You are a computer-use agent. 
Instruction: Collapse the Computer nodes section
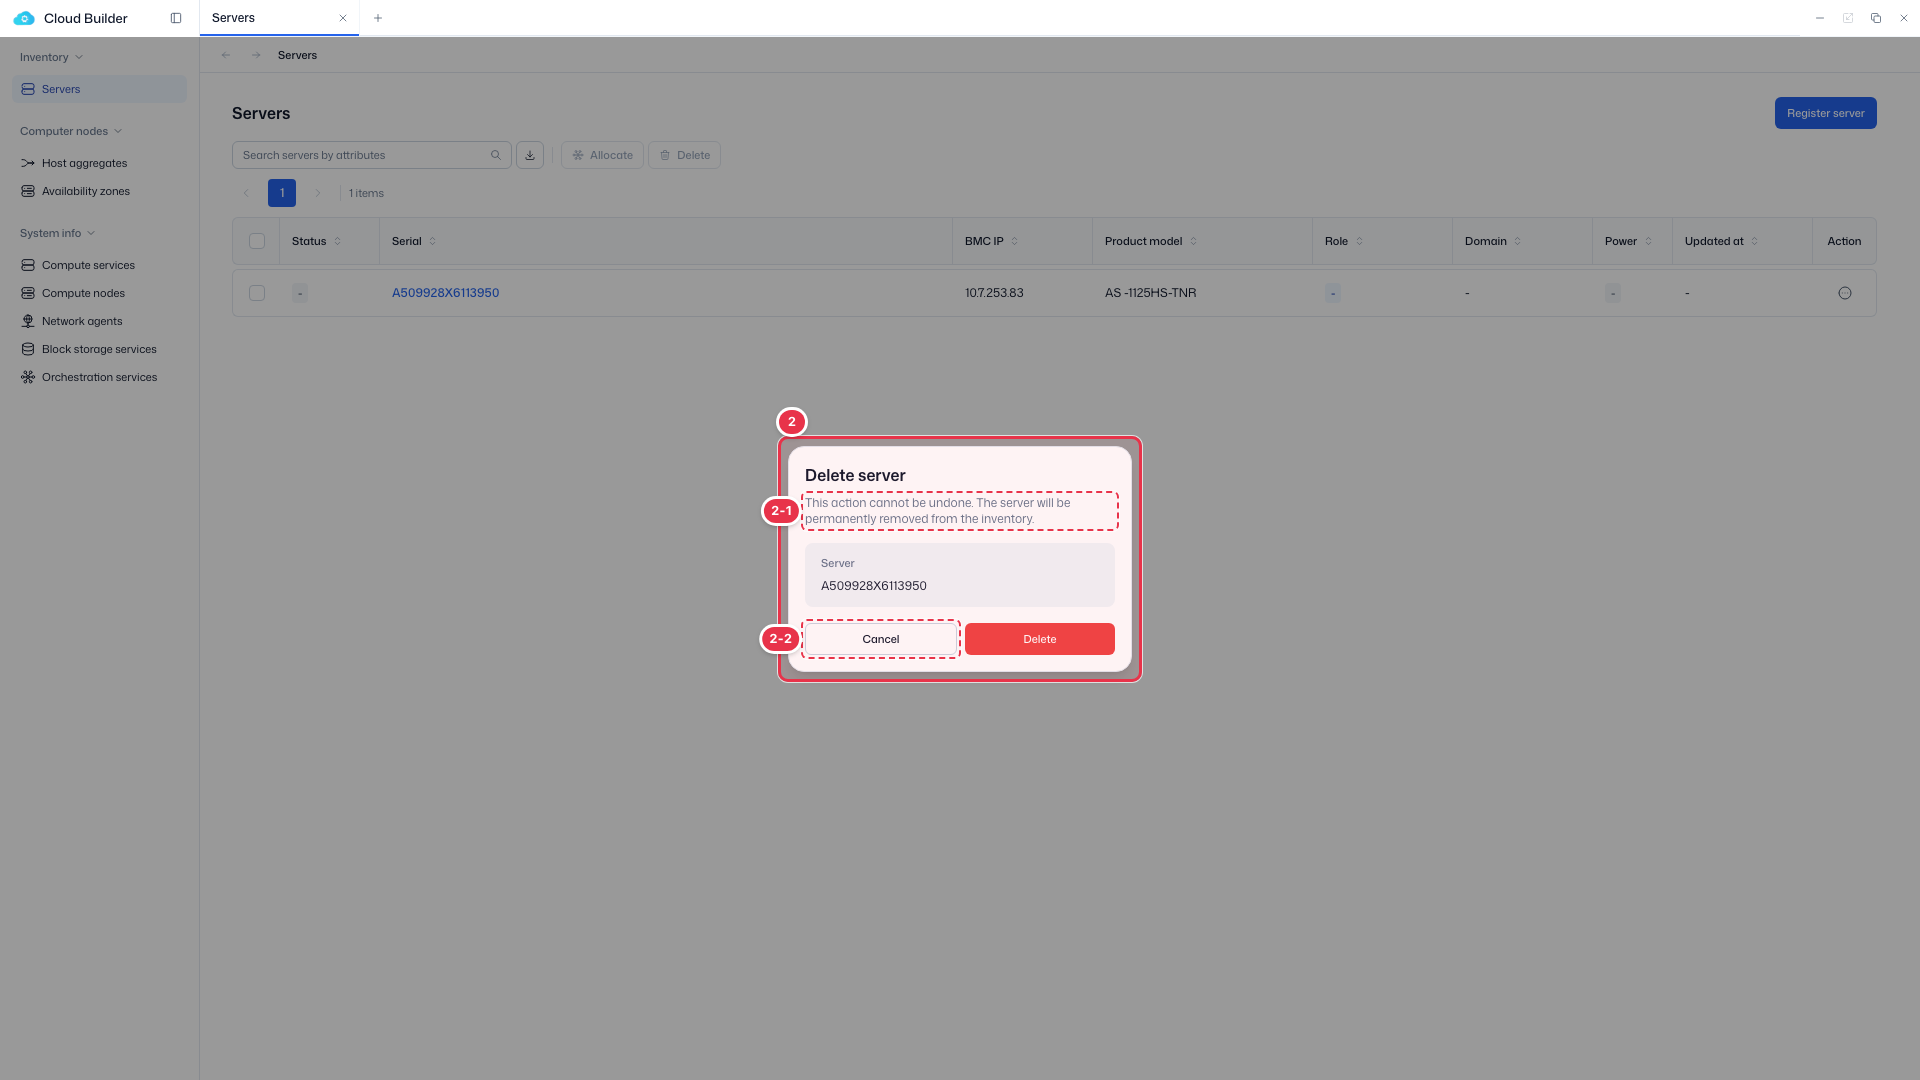pyautogui.click(x=71, y=131)
